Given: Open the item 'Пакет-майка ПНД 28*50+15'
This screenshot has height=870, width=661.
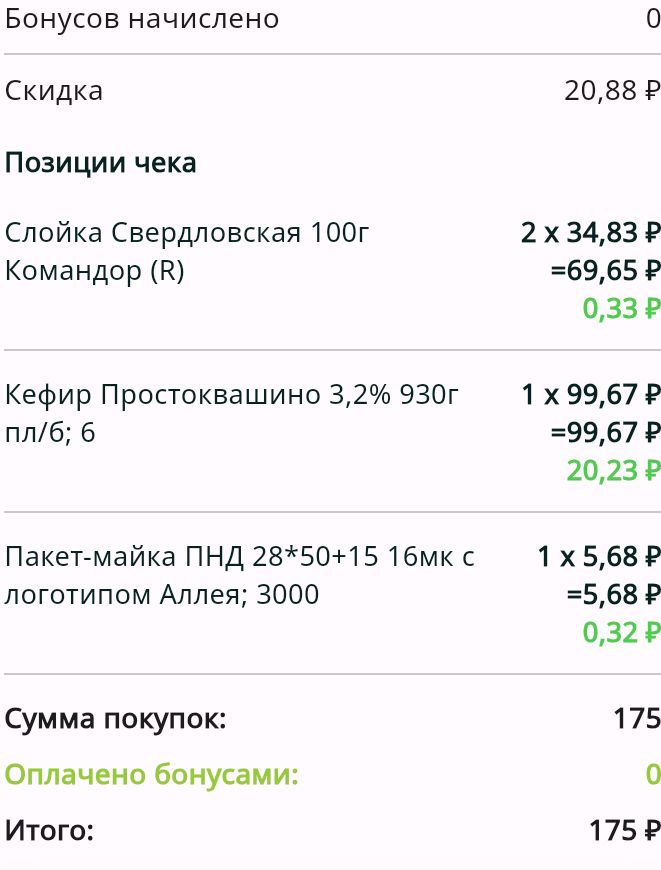Looking at the screenshot, I should point(240,575).
